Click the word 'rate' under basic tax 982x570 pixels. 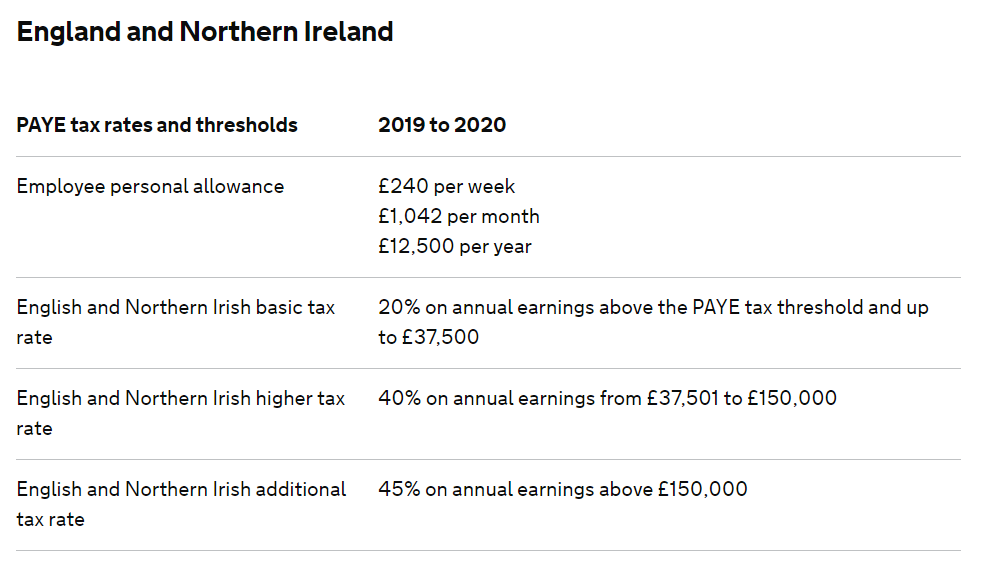tap(34, 338)
